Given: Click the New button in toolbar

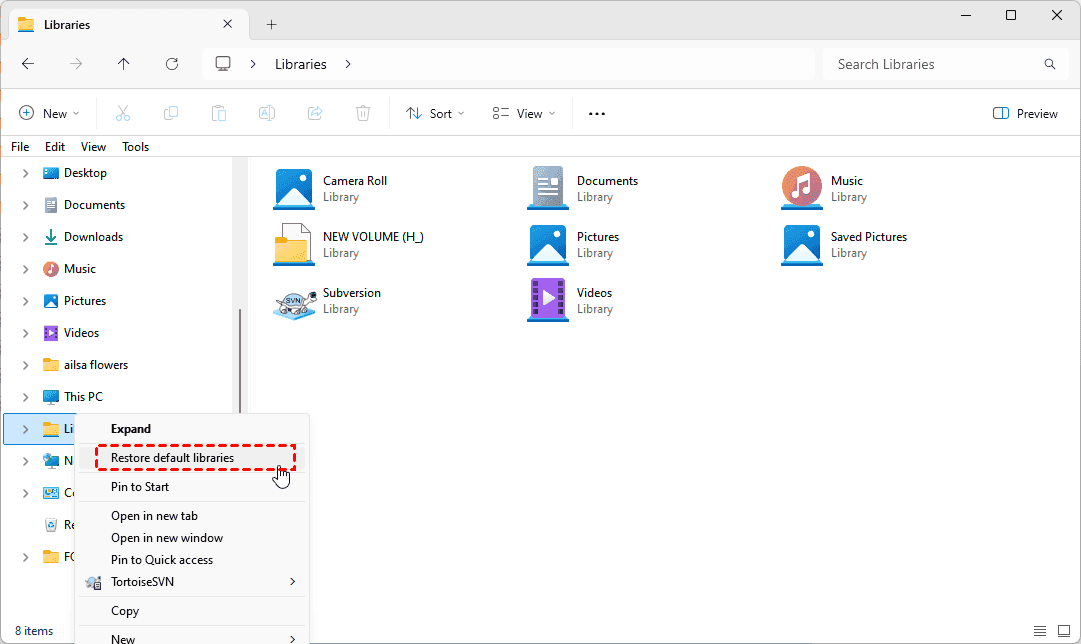Looking at the screenshot, I should [x=48, y=114].
